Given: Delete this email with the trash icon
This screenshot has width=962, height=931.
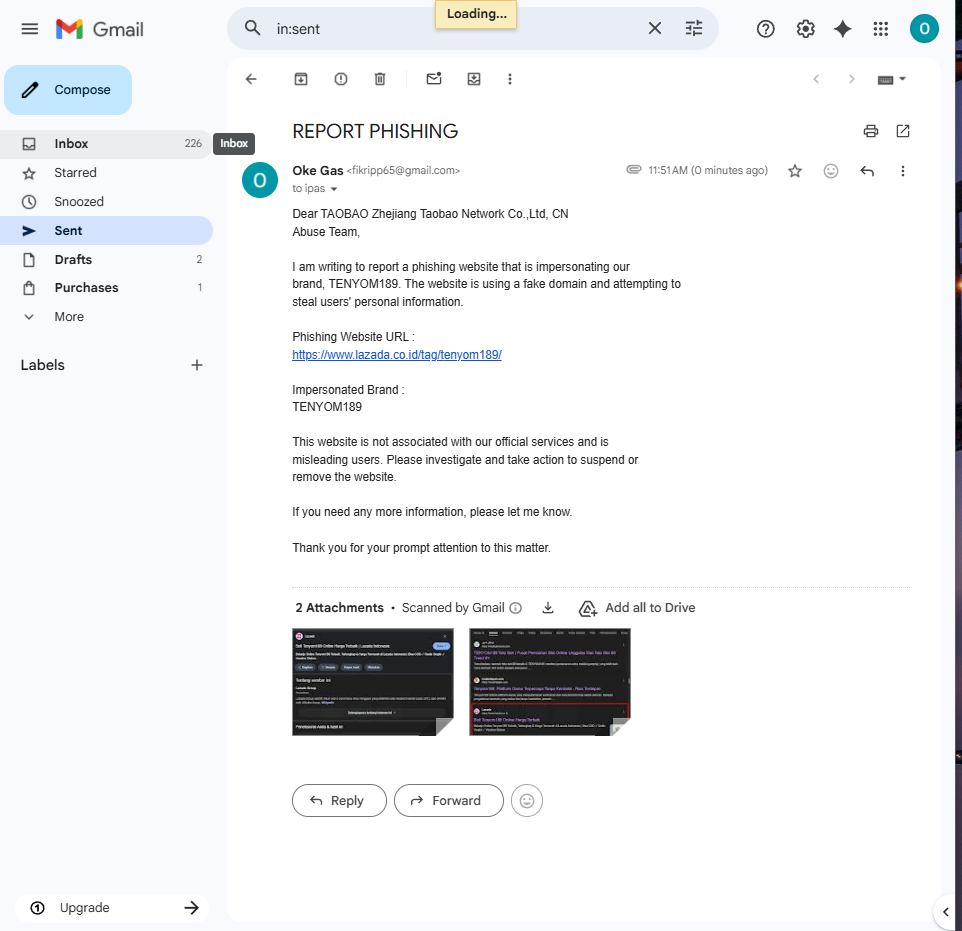Looking at the screenshot, I should click(x=380, y=79).
